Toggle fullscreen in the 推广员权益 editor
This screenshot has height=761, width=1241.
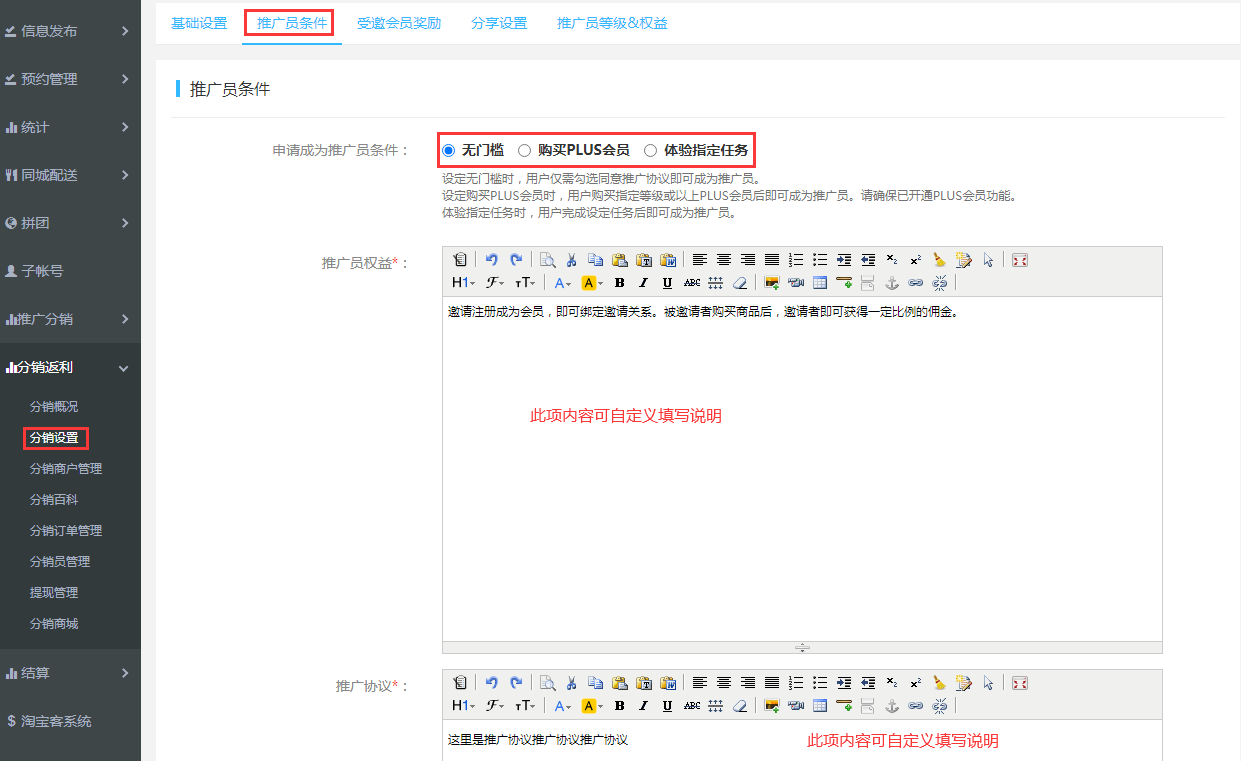(x=1019, y=260)
